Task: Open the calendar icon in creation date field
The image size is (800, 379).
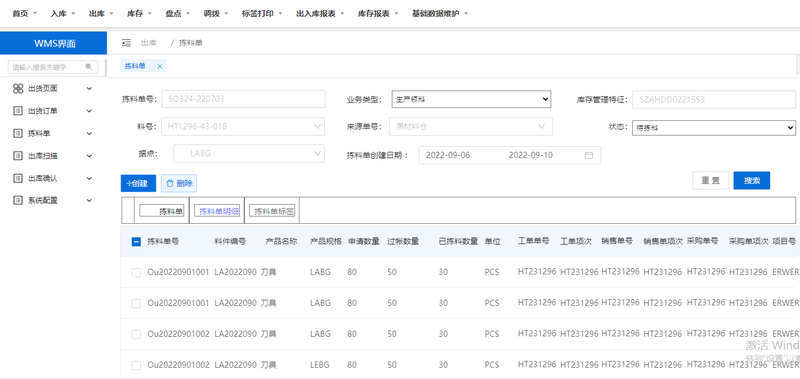Action: [x=589, y=155]
